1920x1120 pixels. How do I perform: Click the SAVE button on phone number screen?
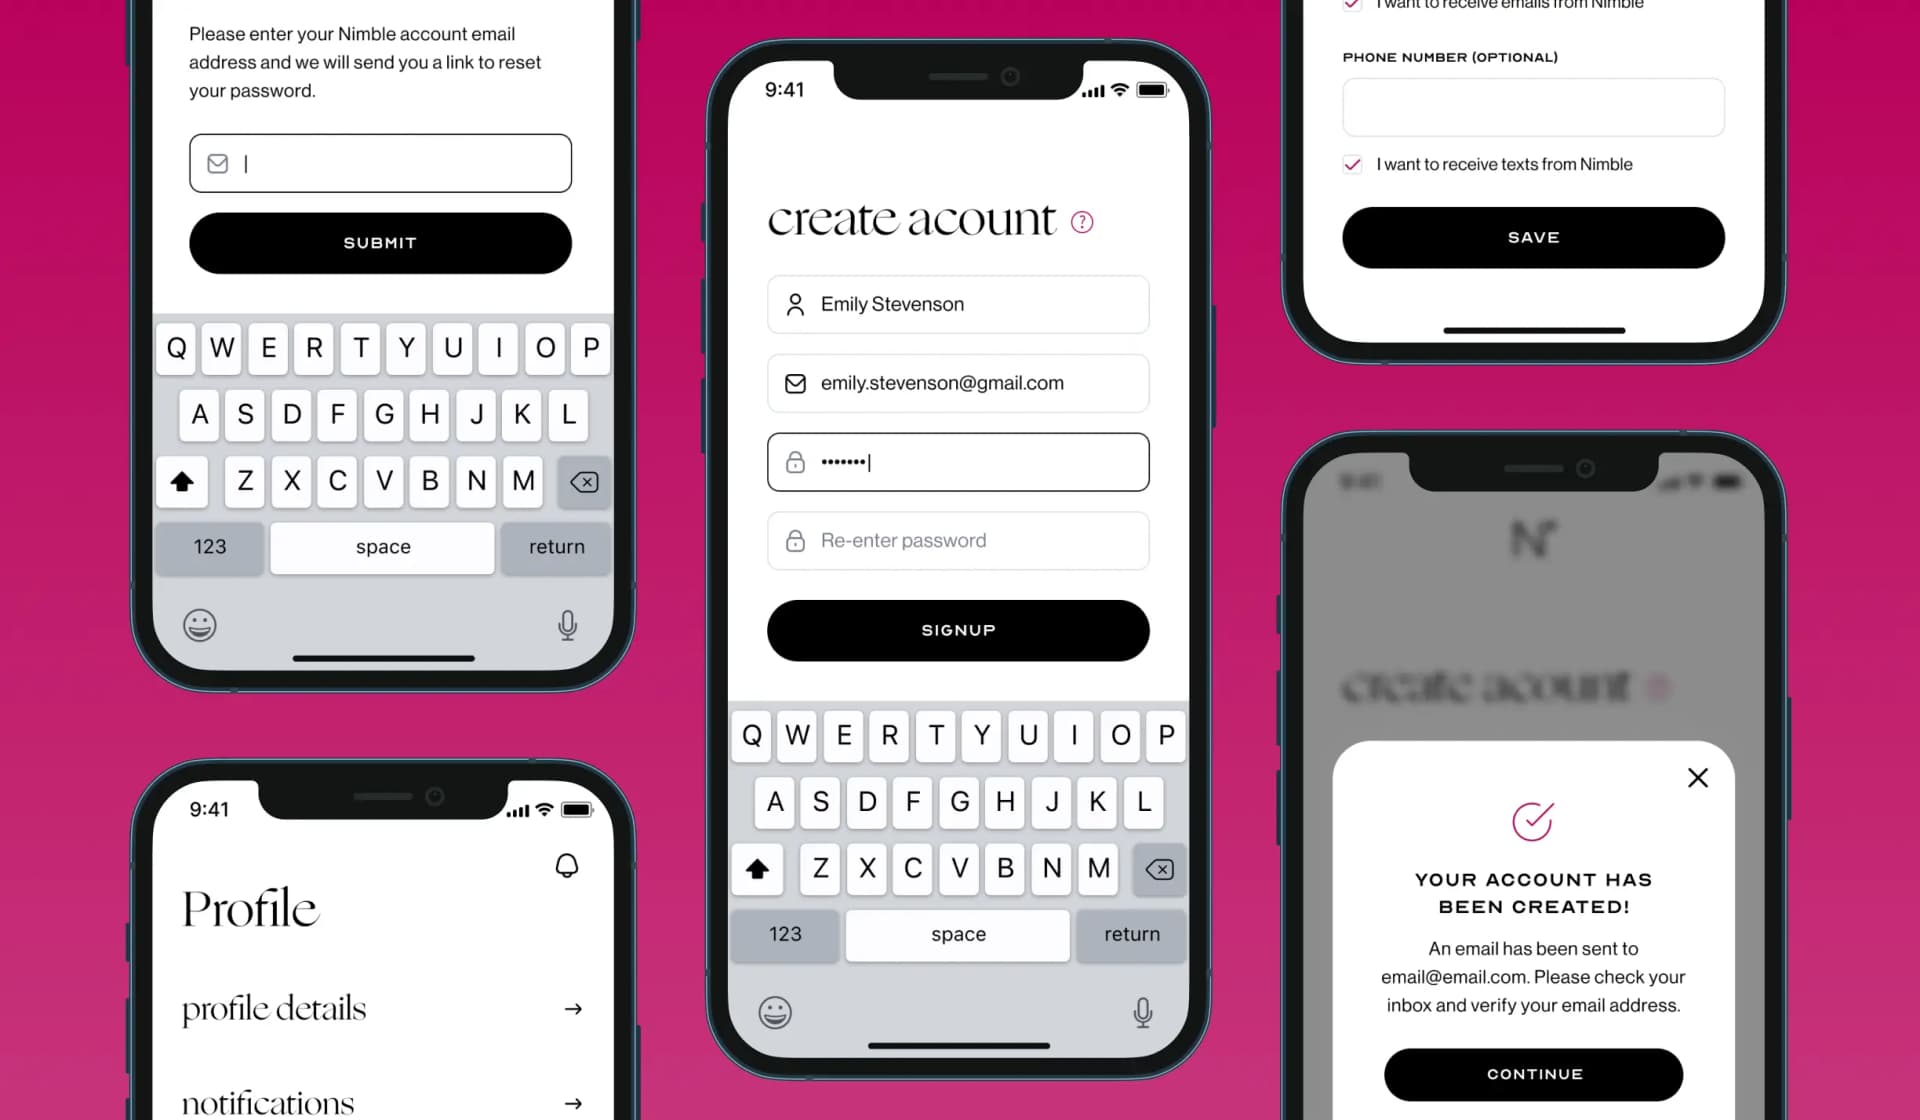click(x=1533, y=237)
